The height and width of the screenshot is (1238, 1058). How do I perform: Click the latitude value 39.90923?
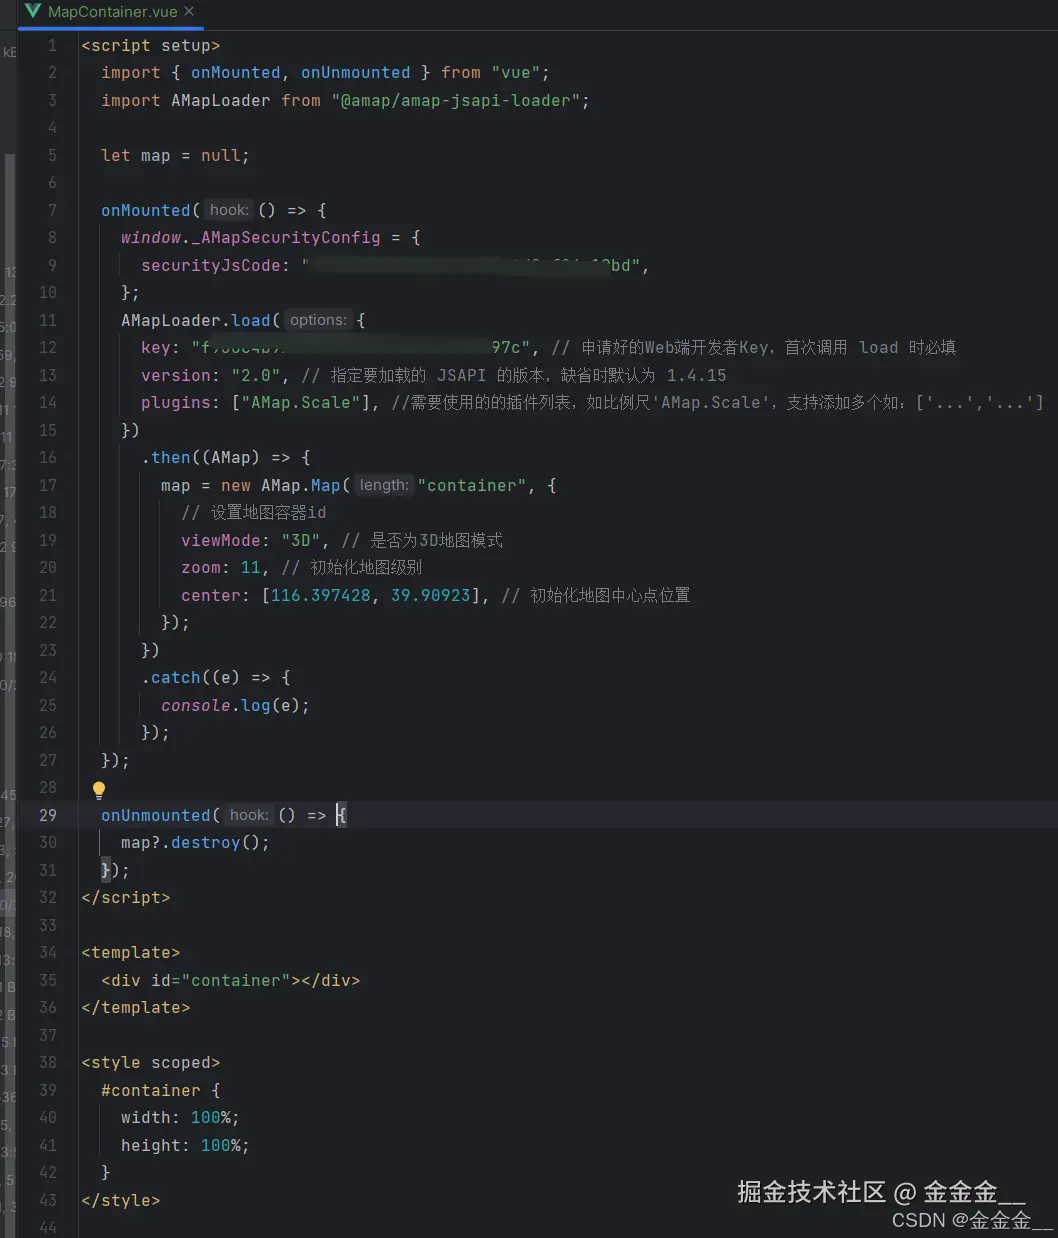(x=431, y=595)
